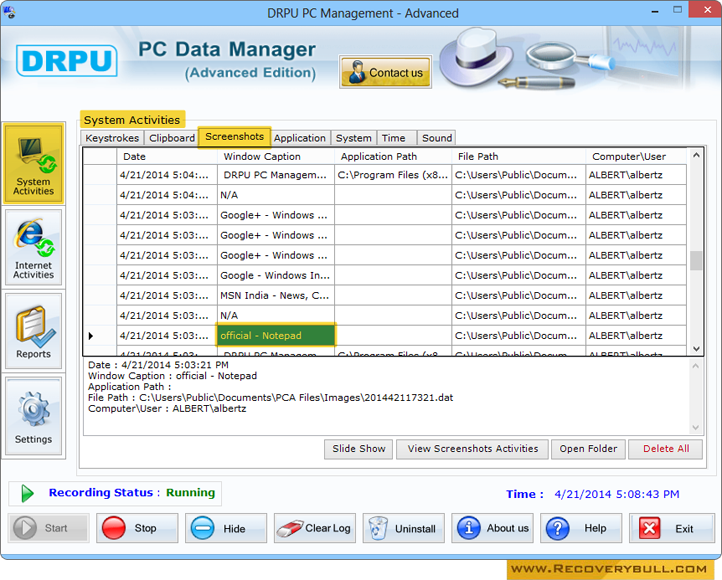Click the File Path column header

pyautogui.click(x=518, y=157)
